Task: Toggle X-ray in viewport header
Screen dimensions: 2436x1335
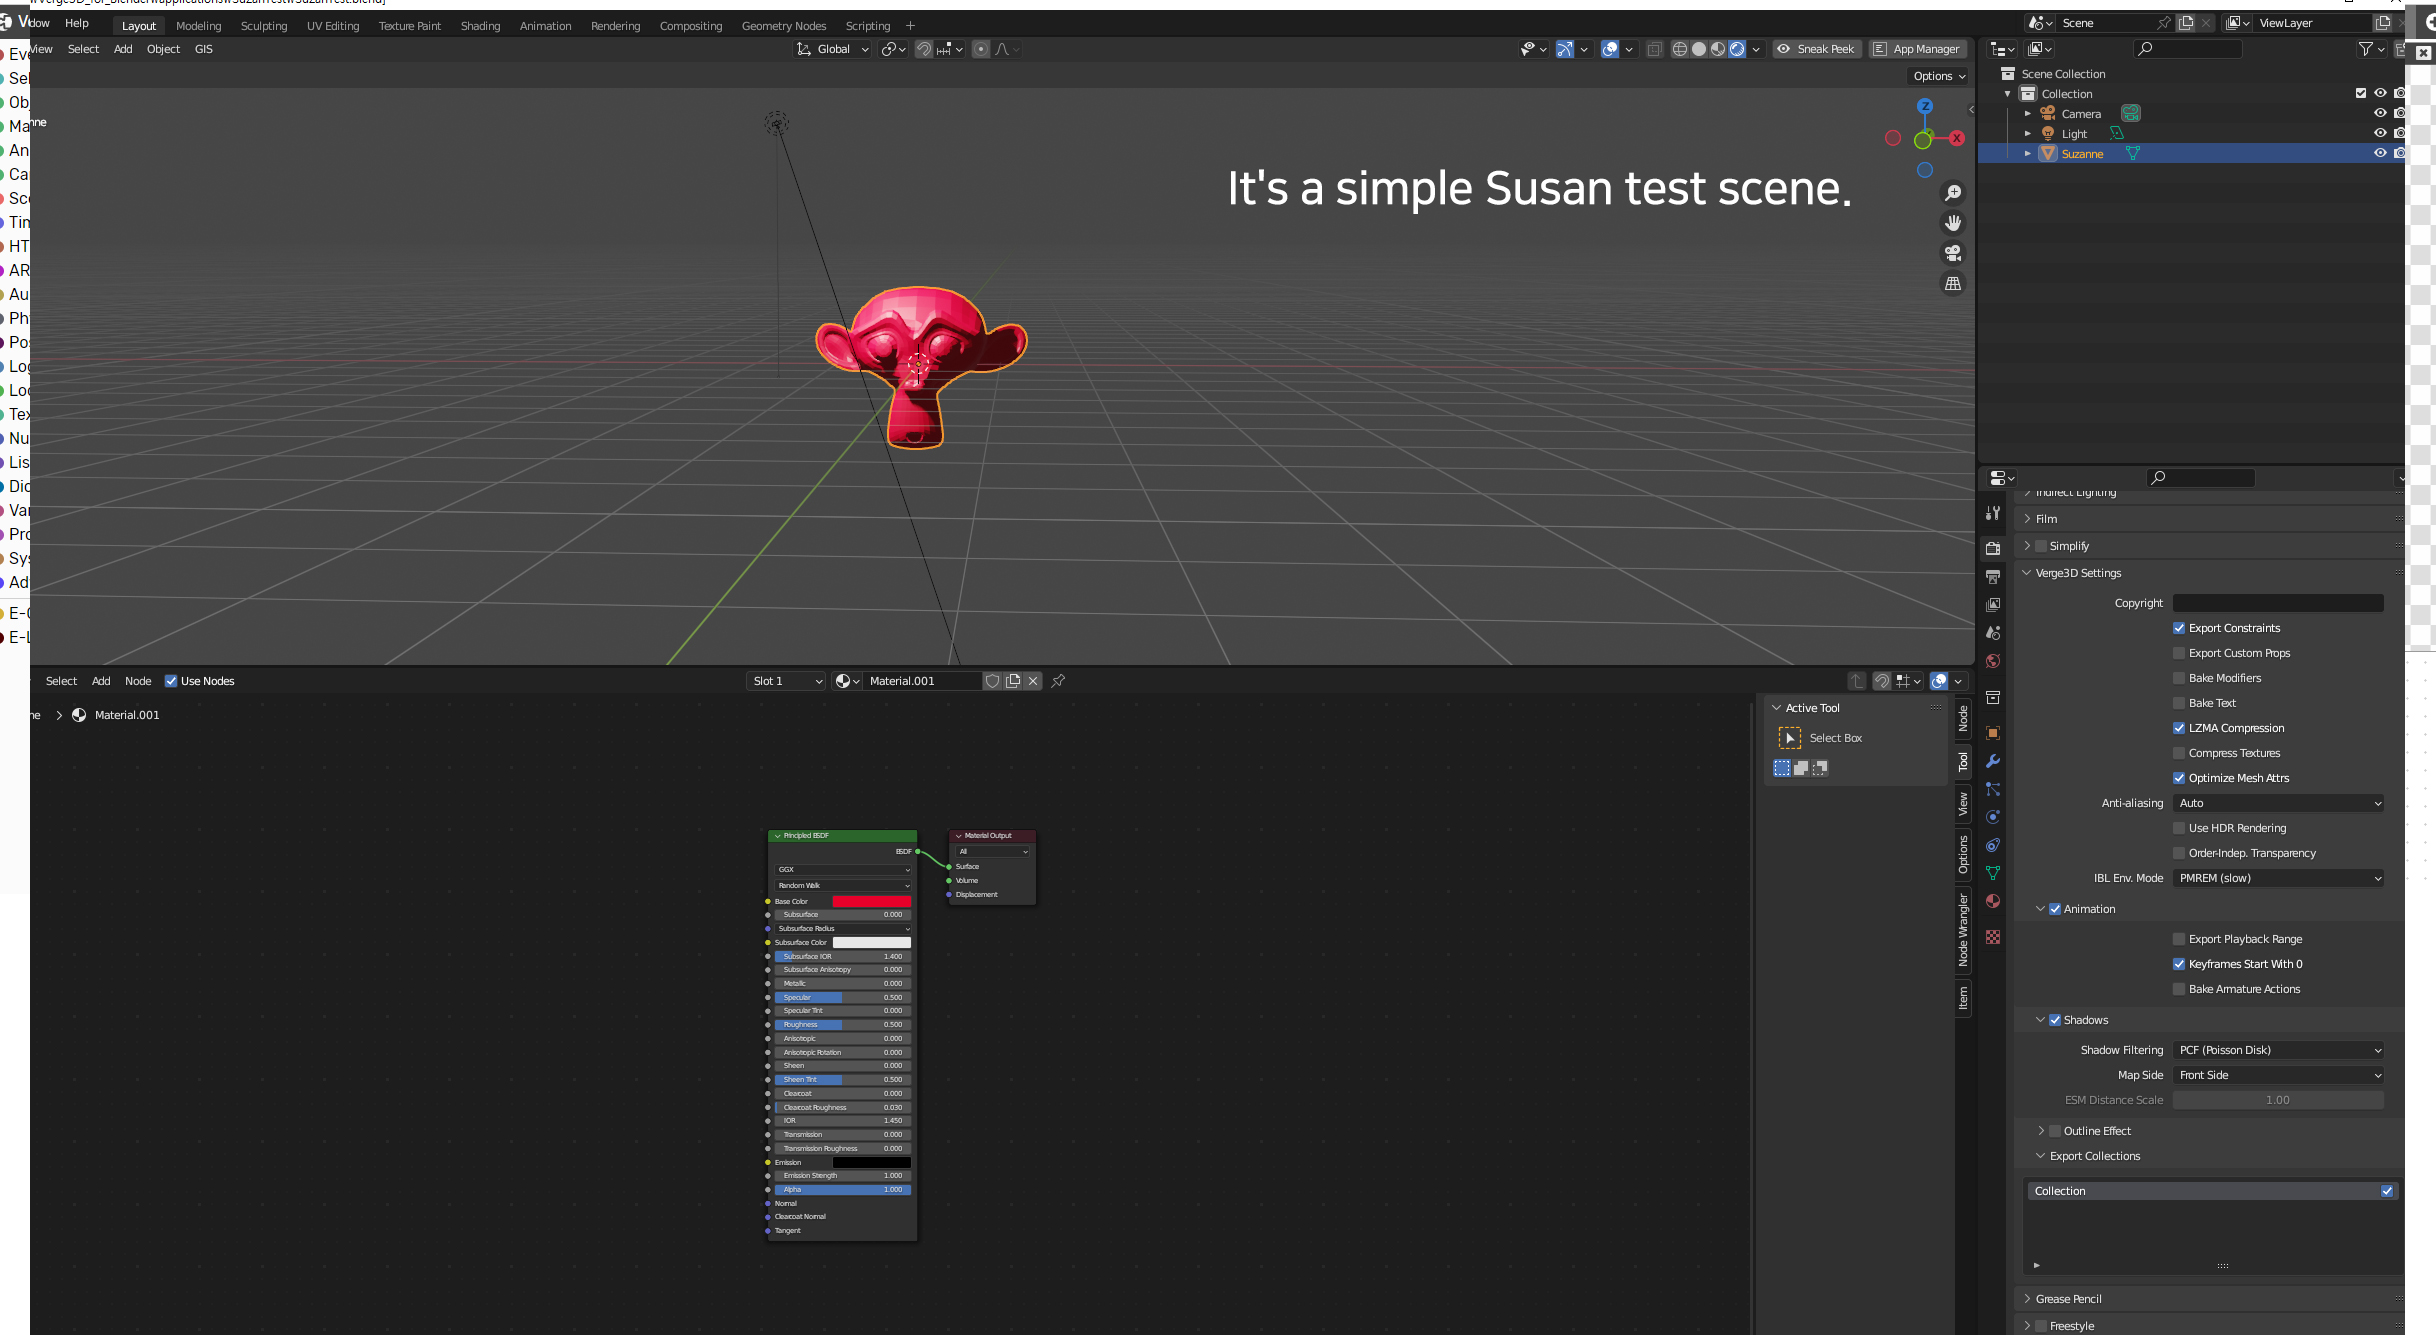Action: [1655, 49]
